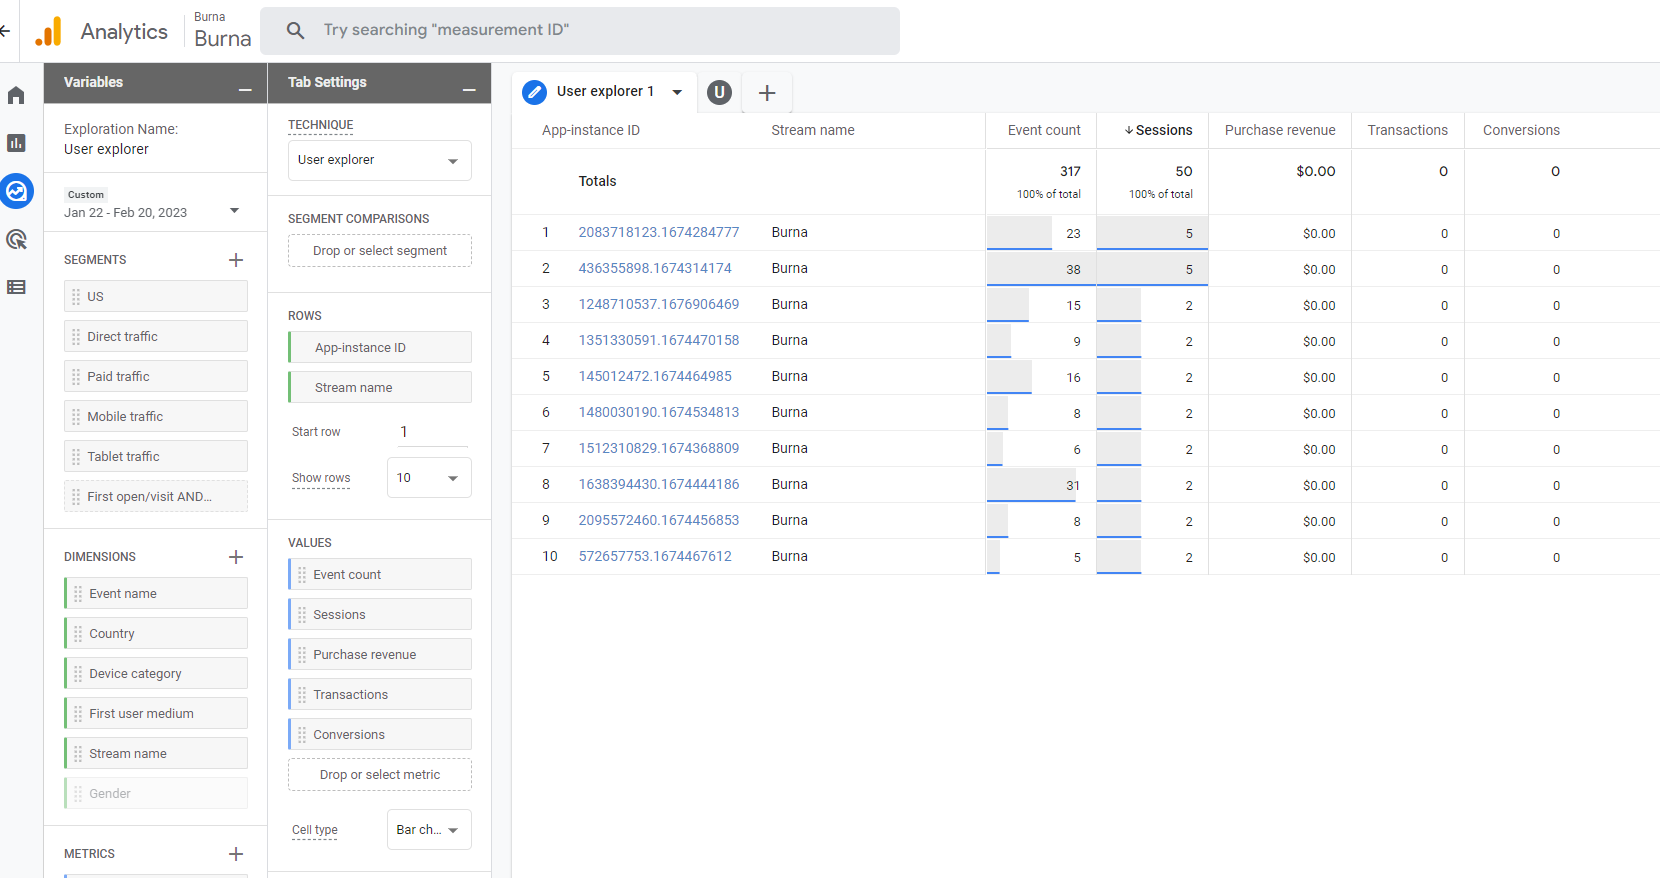
Task: Click the Explore icon in sidebar
Action: (17, 191)
